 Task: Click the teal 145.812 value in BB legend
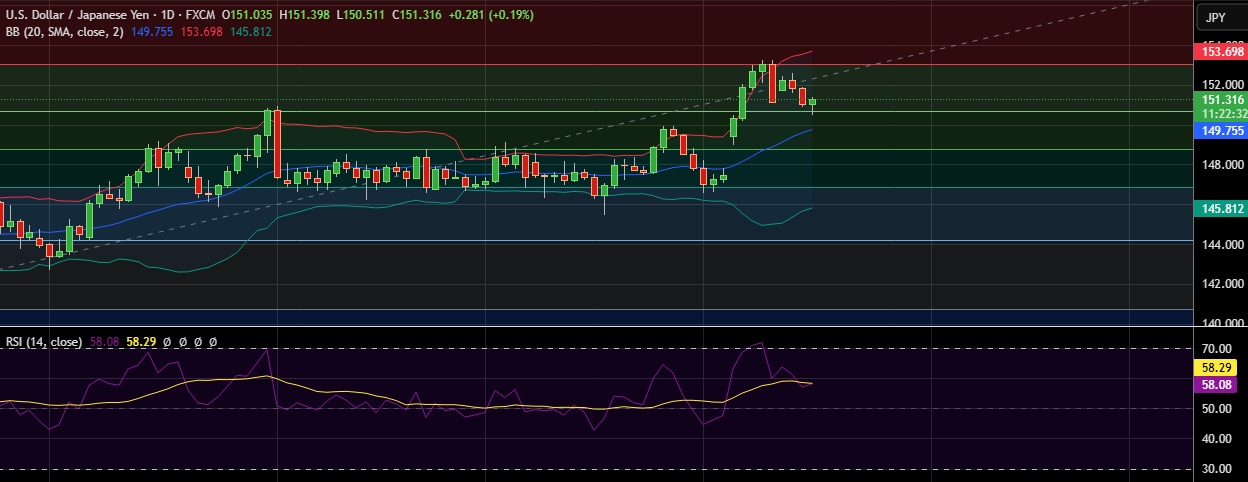(250, 32)
